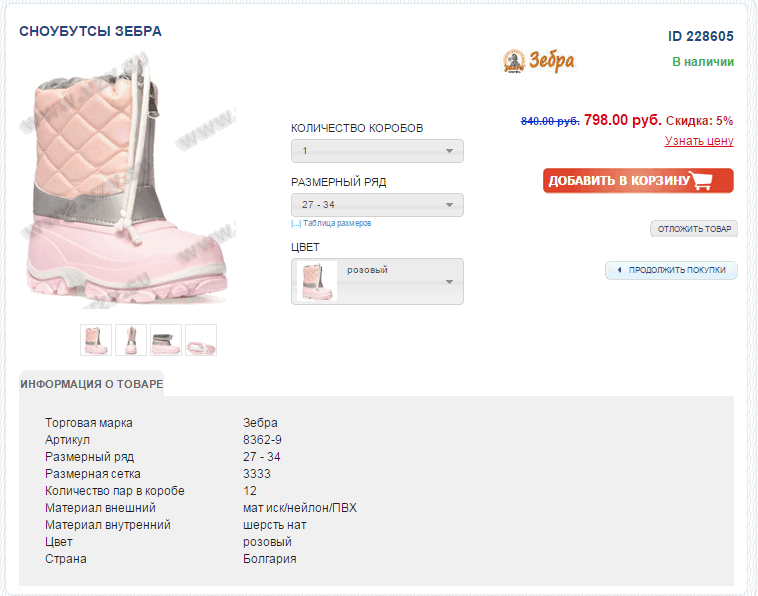758x596 pixels.
Task: Click the ID 228605 product number
Action: pos(700,36)
